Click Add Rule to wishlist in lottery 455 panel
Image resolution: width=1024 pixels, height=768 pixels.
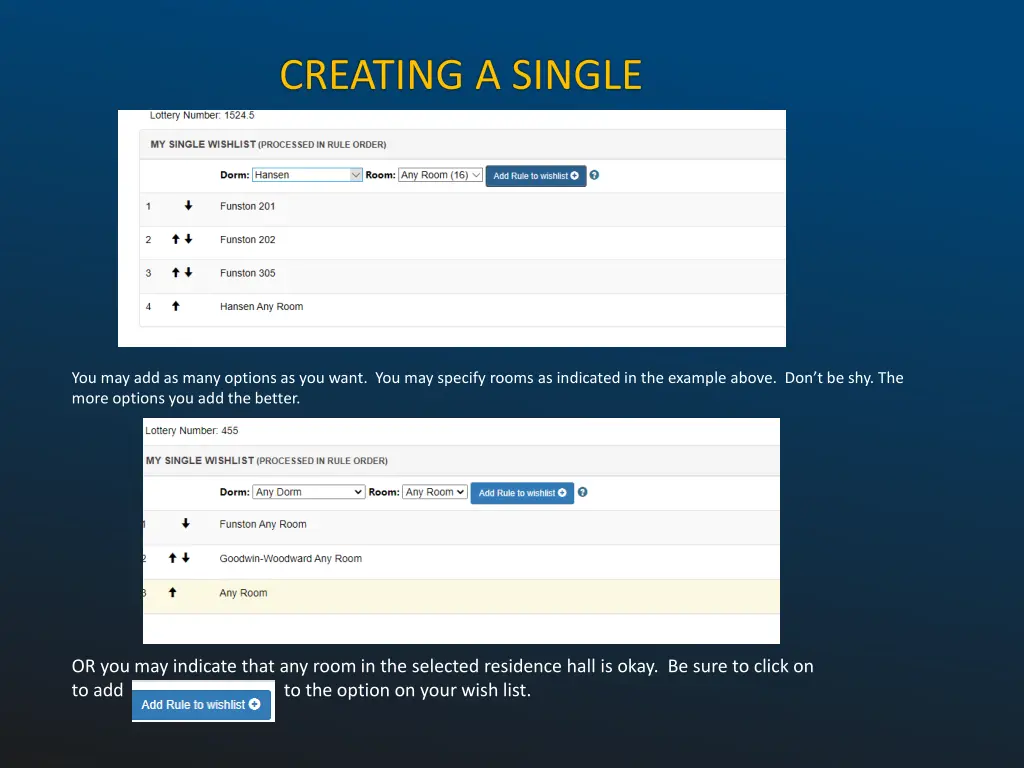click(522, 493)
